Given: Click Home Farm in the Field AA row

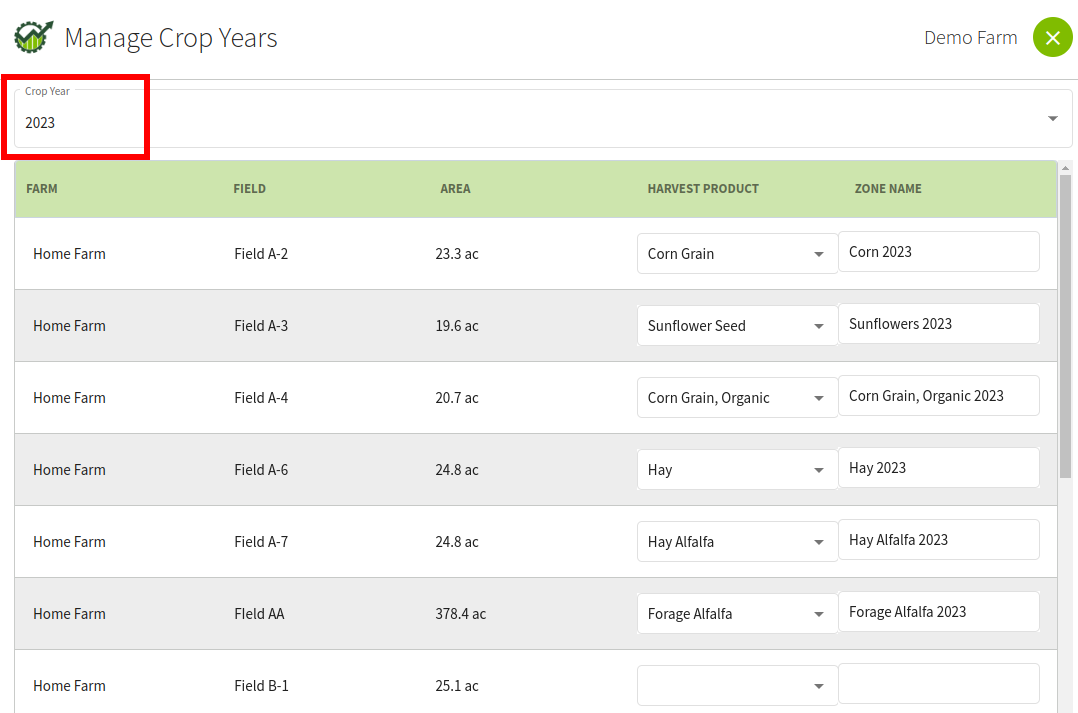Looking at the screenshot, I should point(69,613).
